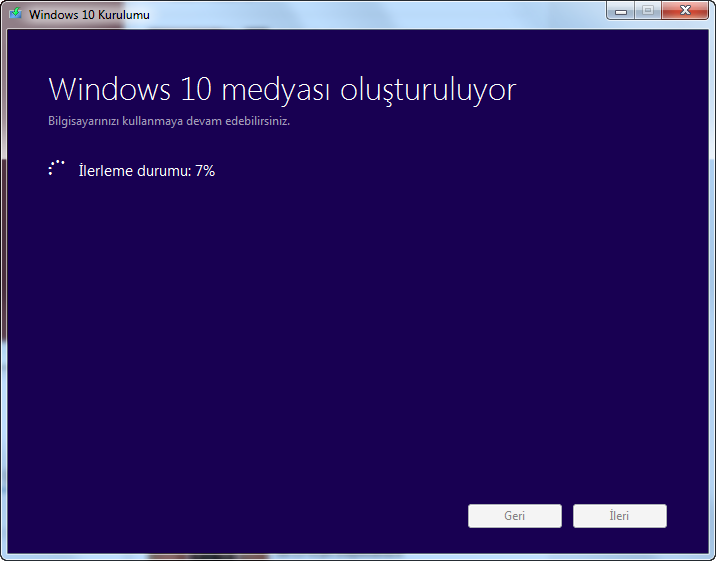Close the Windows 10 Kurulumu window
The width and height of the screenshot is (716, 561).
[x=685, y=11]
